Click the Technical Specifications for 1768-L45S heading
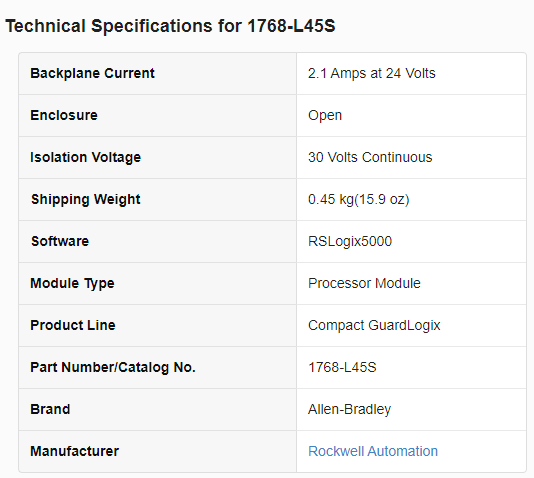 point(170,26)
